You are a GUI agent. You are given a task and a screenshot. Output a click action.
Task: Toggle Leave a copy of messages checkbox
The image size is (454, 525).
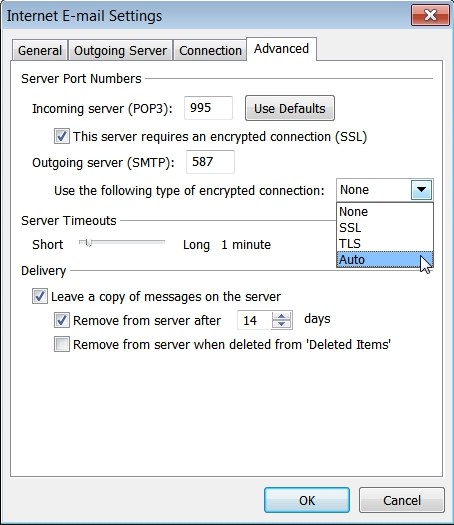click(x=40, y=296)
